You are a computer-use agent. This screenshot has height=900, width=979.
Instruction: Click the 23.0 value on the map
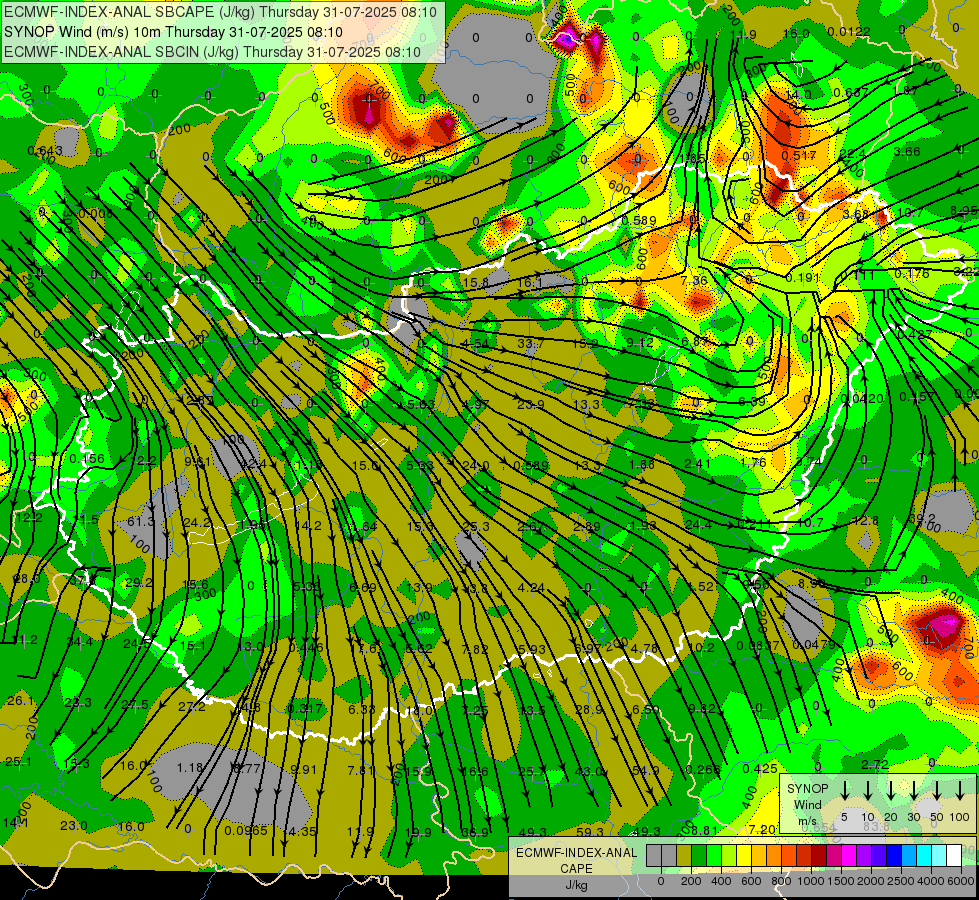tap(74, 826)
